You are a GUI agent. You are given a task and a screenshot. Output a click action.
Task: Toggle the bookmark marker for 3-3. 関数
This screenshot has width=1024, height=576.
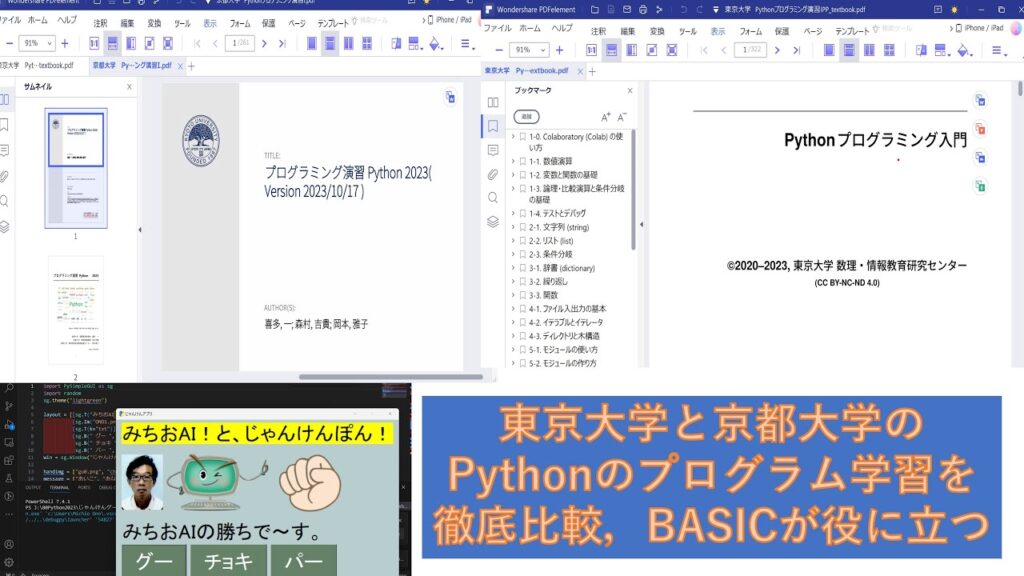(522, 295)
